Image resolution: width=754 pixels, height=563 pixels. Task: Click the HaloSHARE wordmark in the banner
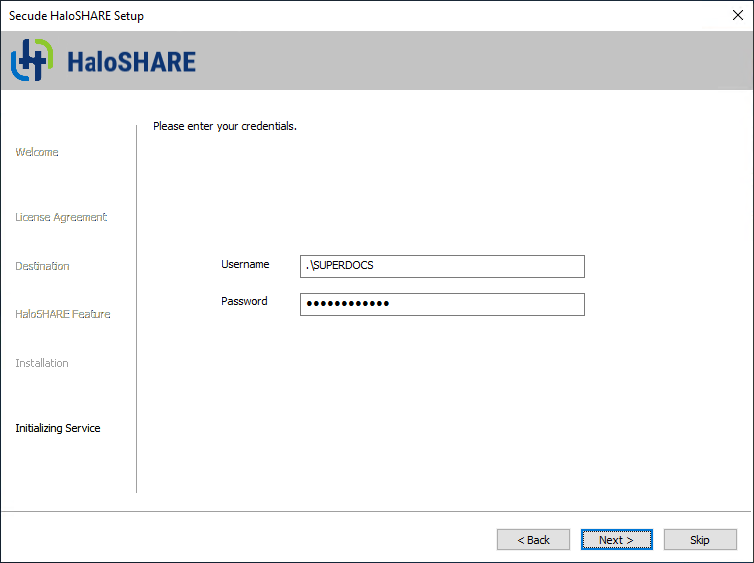131,62
